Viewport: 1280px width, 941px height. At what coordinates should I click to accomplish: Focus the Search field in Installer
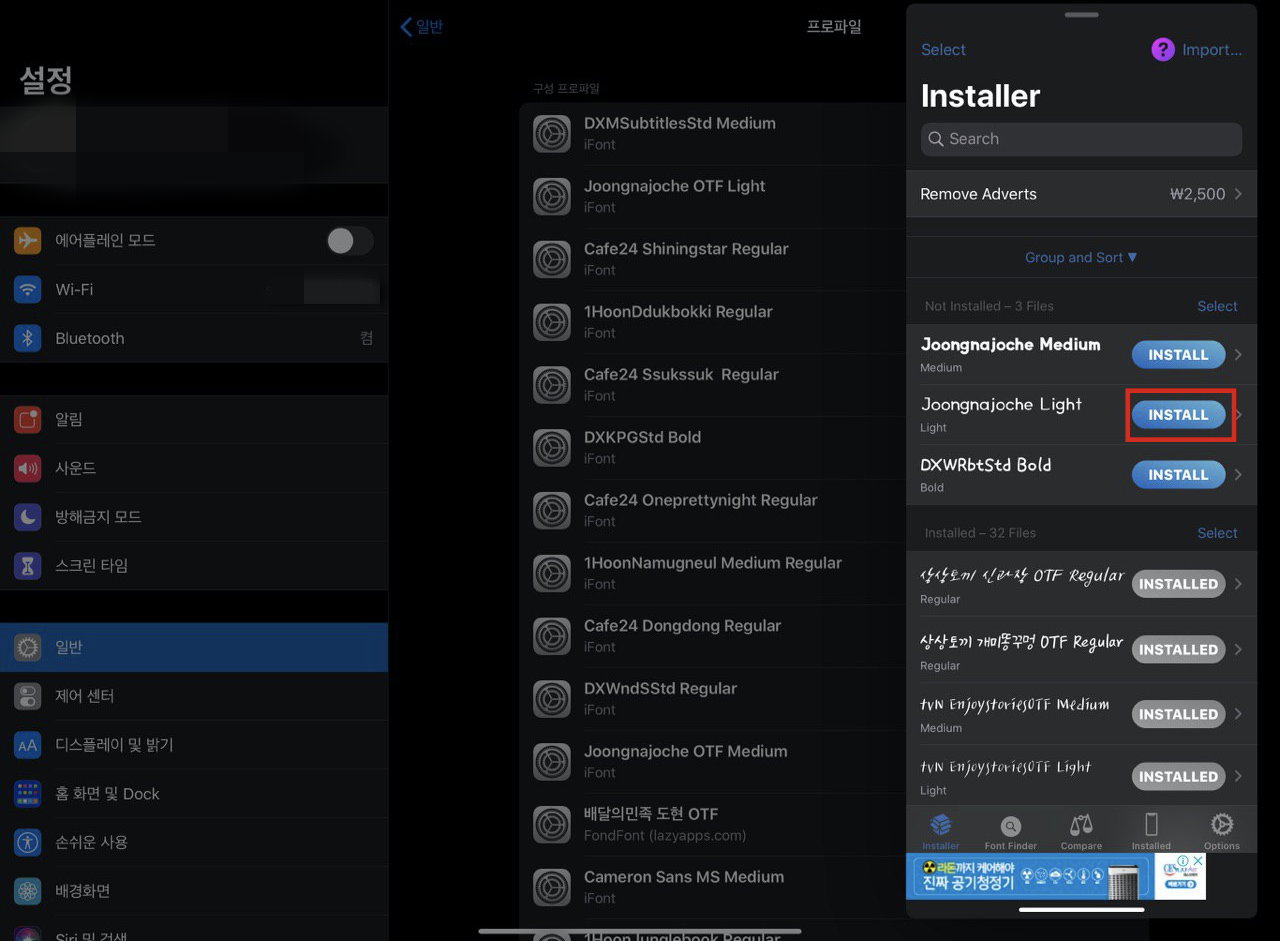pyautogui.click(x=1081, y=139)
